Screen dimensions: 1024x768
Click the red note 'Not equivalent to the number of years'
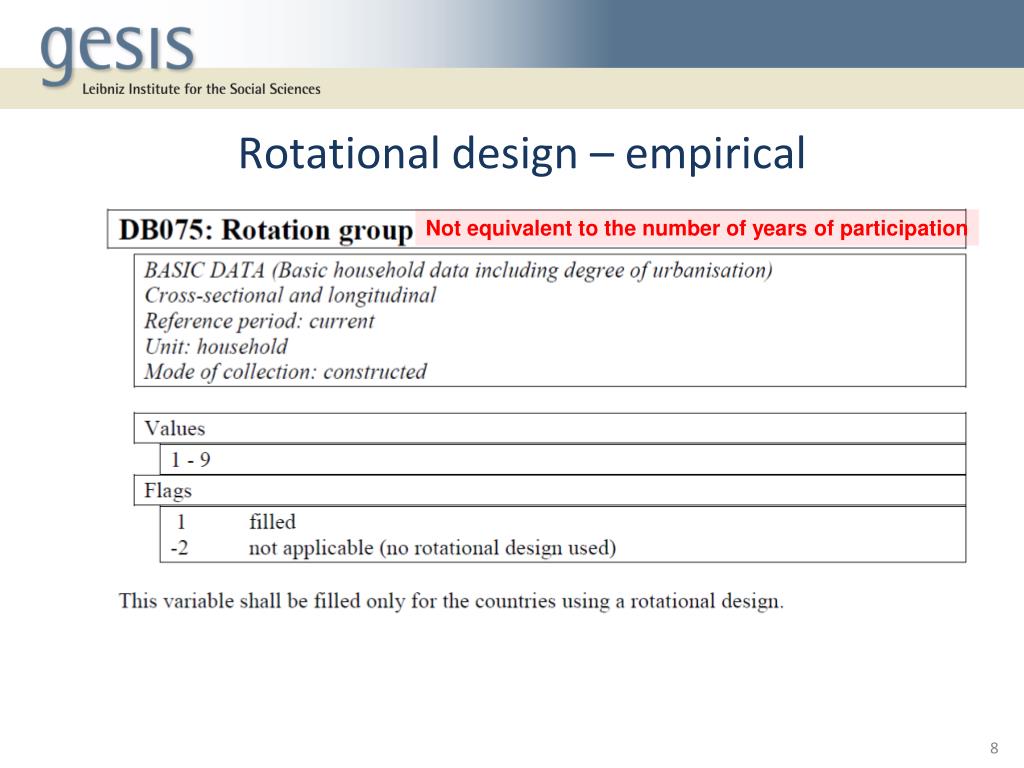(696, 228)
